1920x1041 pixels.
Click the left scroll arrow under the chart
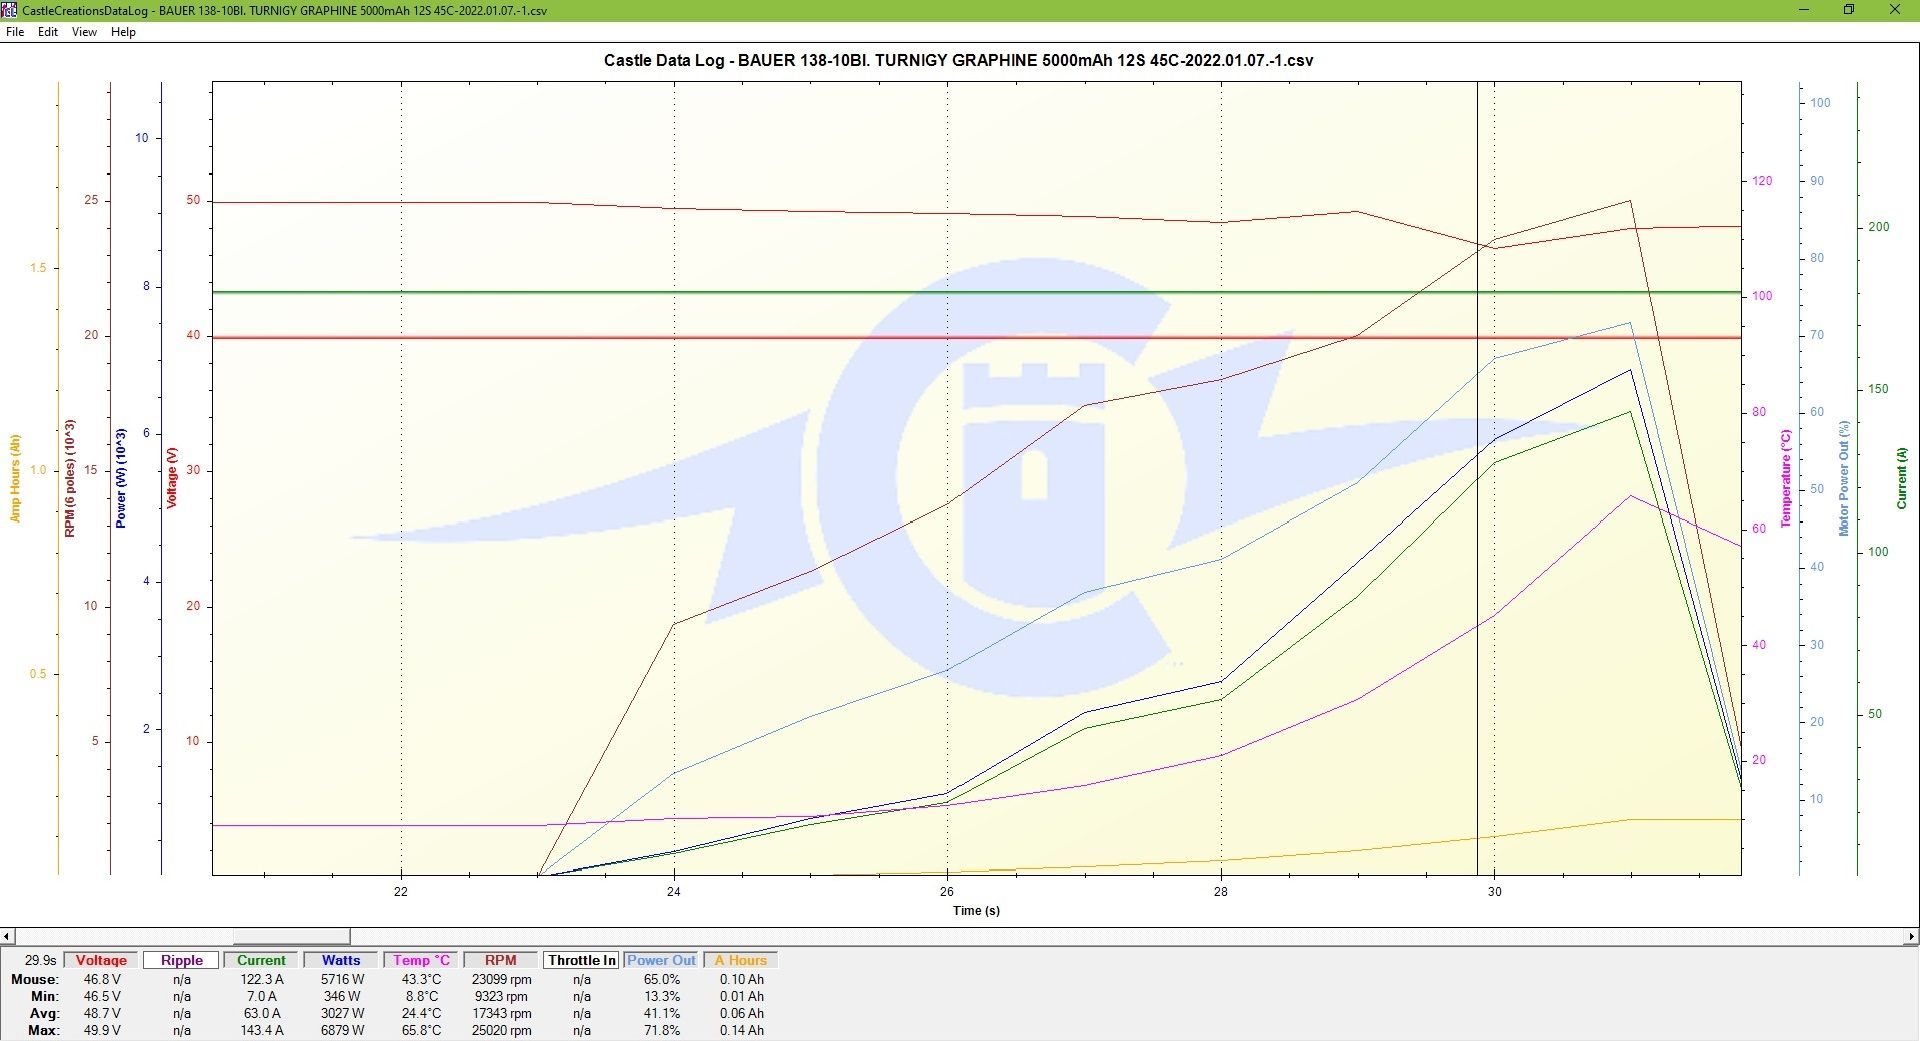coord(7,937)
